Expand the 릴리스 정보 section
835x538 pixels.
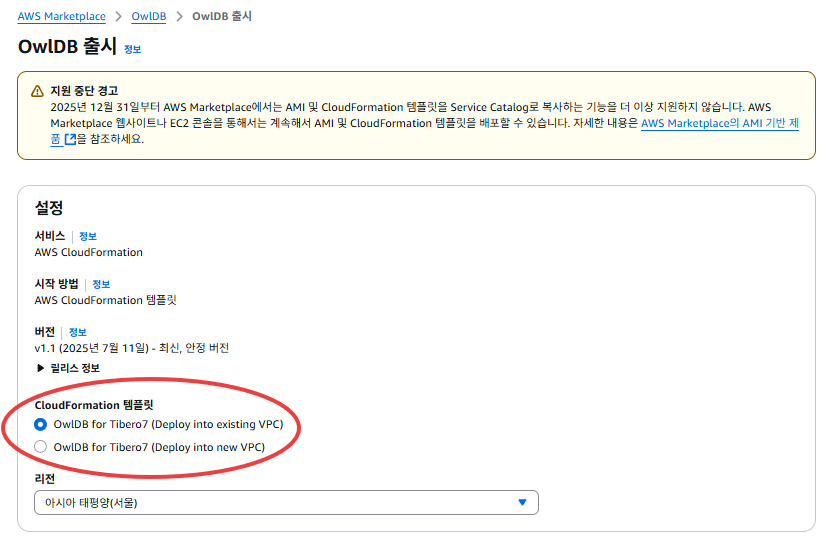(68, 368)
